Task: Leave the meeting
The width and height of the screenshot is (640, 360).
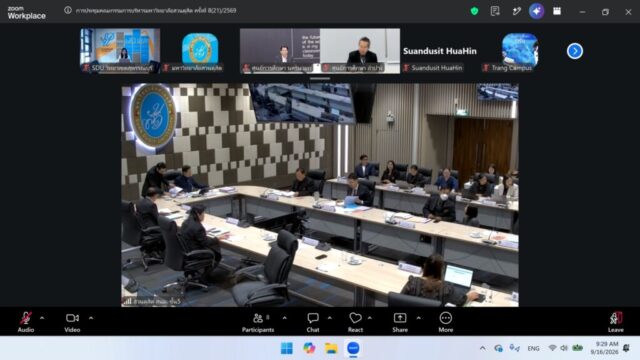Action: click(x=616, y=322)
